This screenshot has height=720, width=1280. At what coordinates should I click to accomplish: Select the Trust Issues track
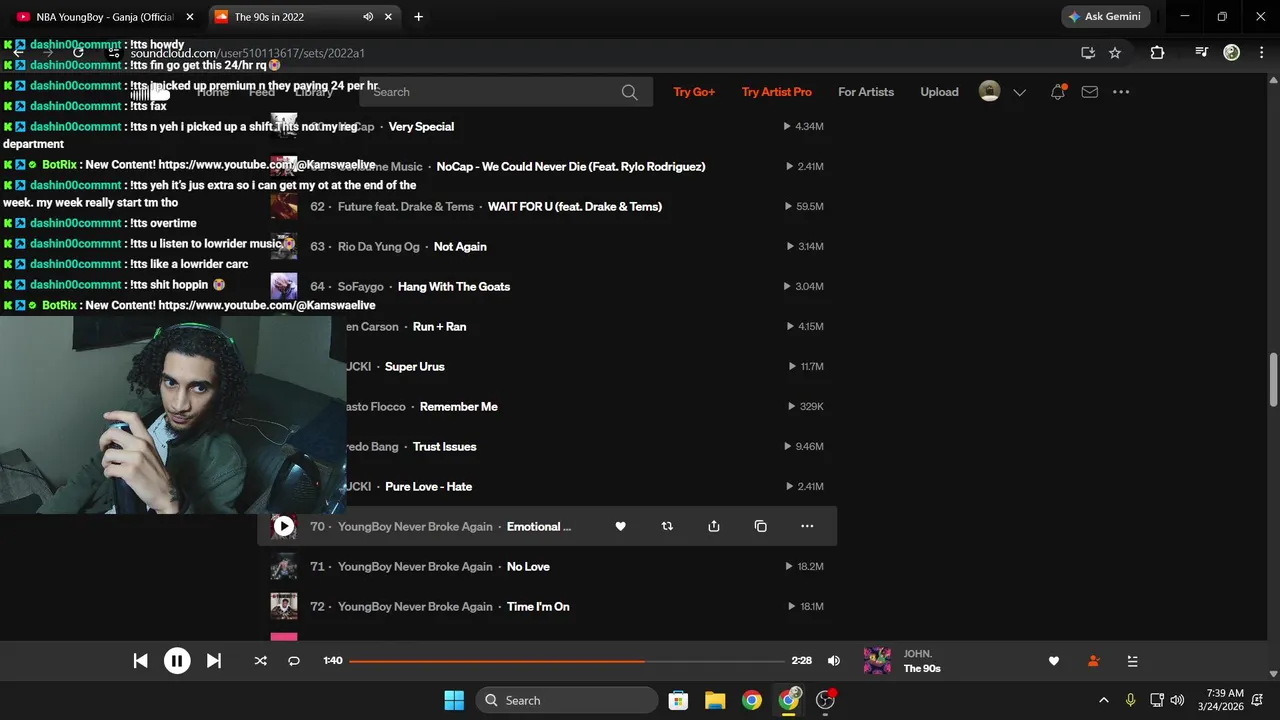445,447
